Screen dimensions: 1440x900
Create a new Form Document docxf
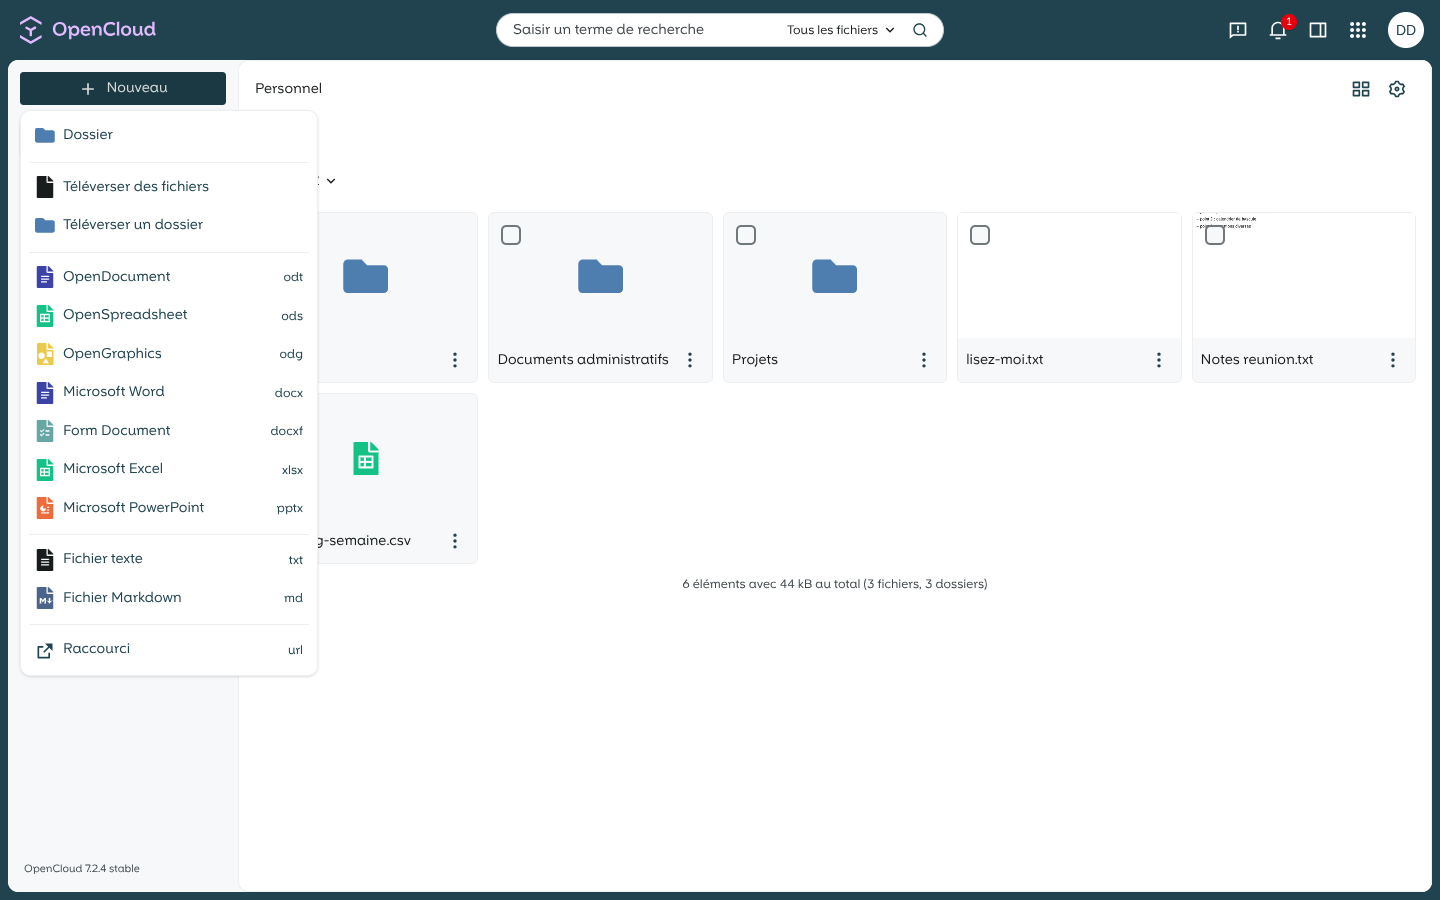point(169,431)
